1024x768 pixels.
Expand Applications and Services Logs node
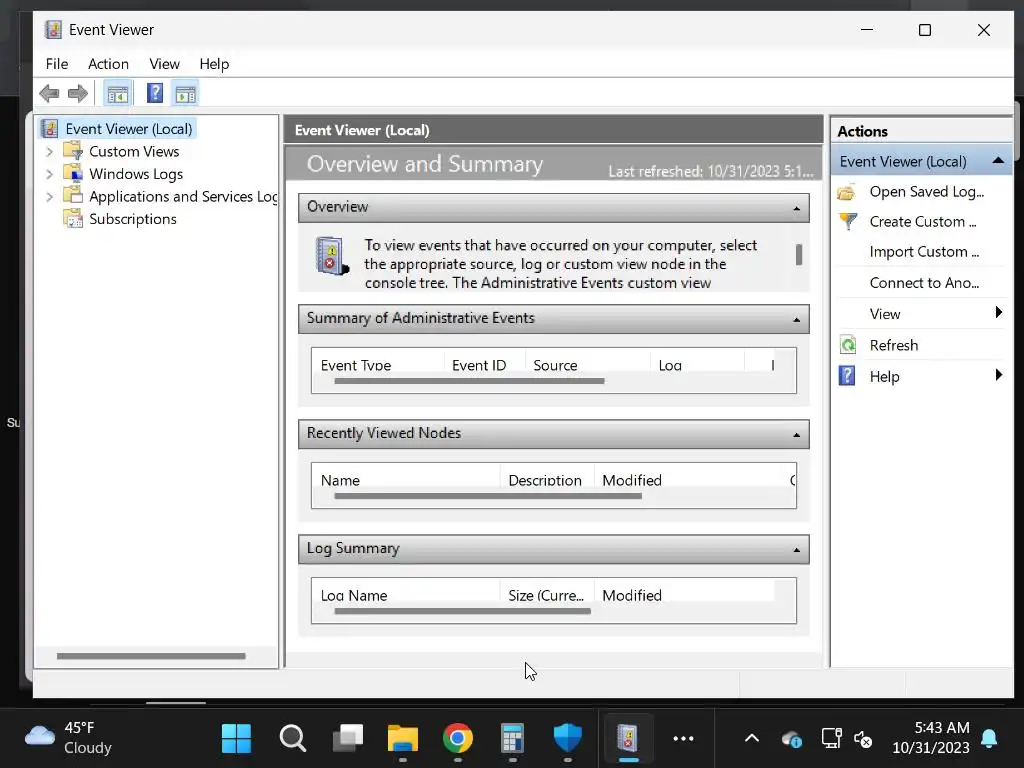point(50,197)
